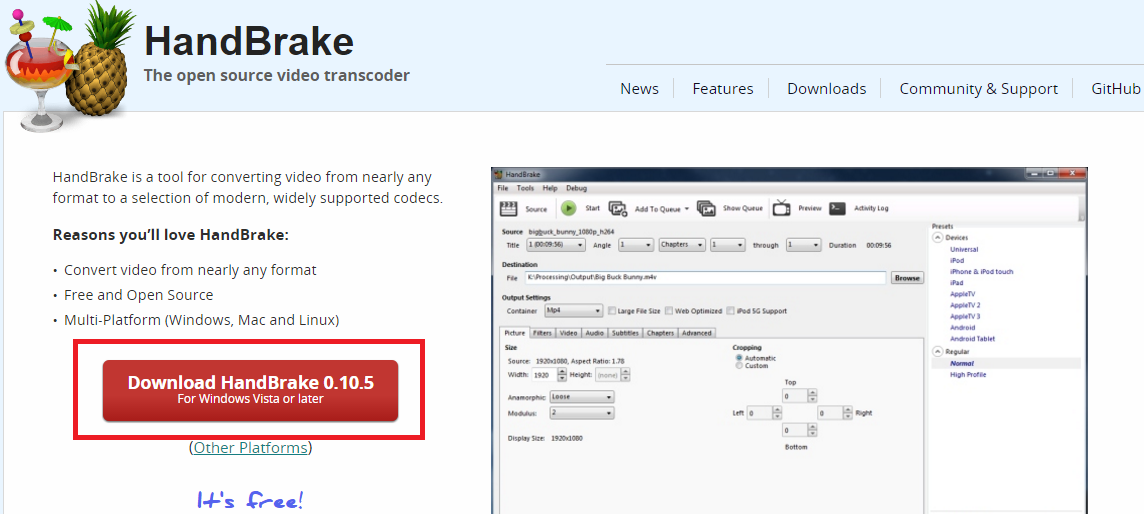Click the Top cropping stepper

coord(813,397)
